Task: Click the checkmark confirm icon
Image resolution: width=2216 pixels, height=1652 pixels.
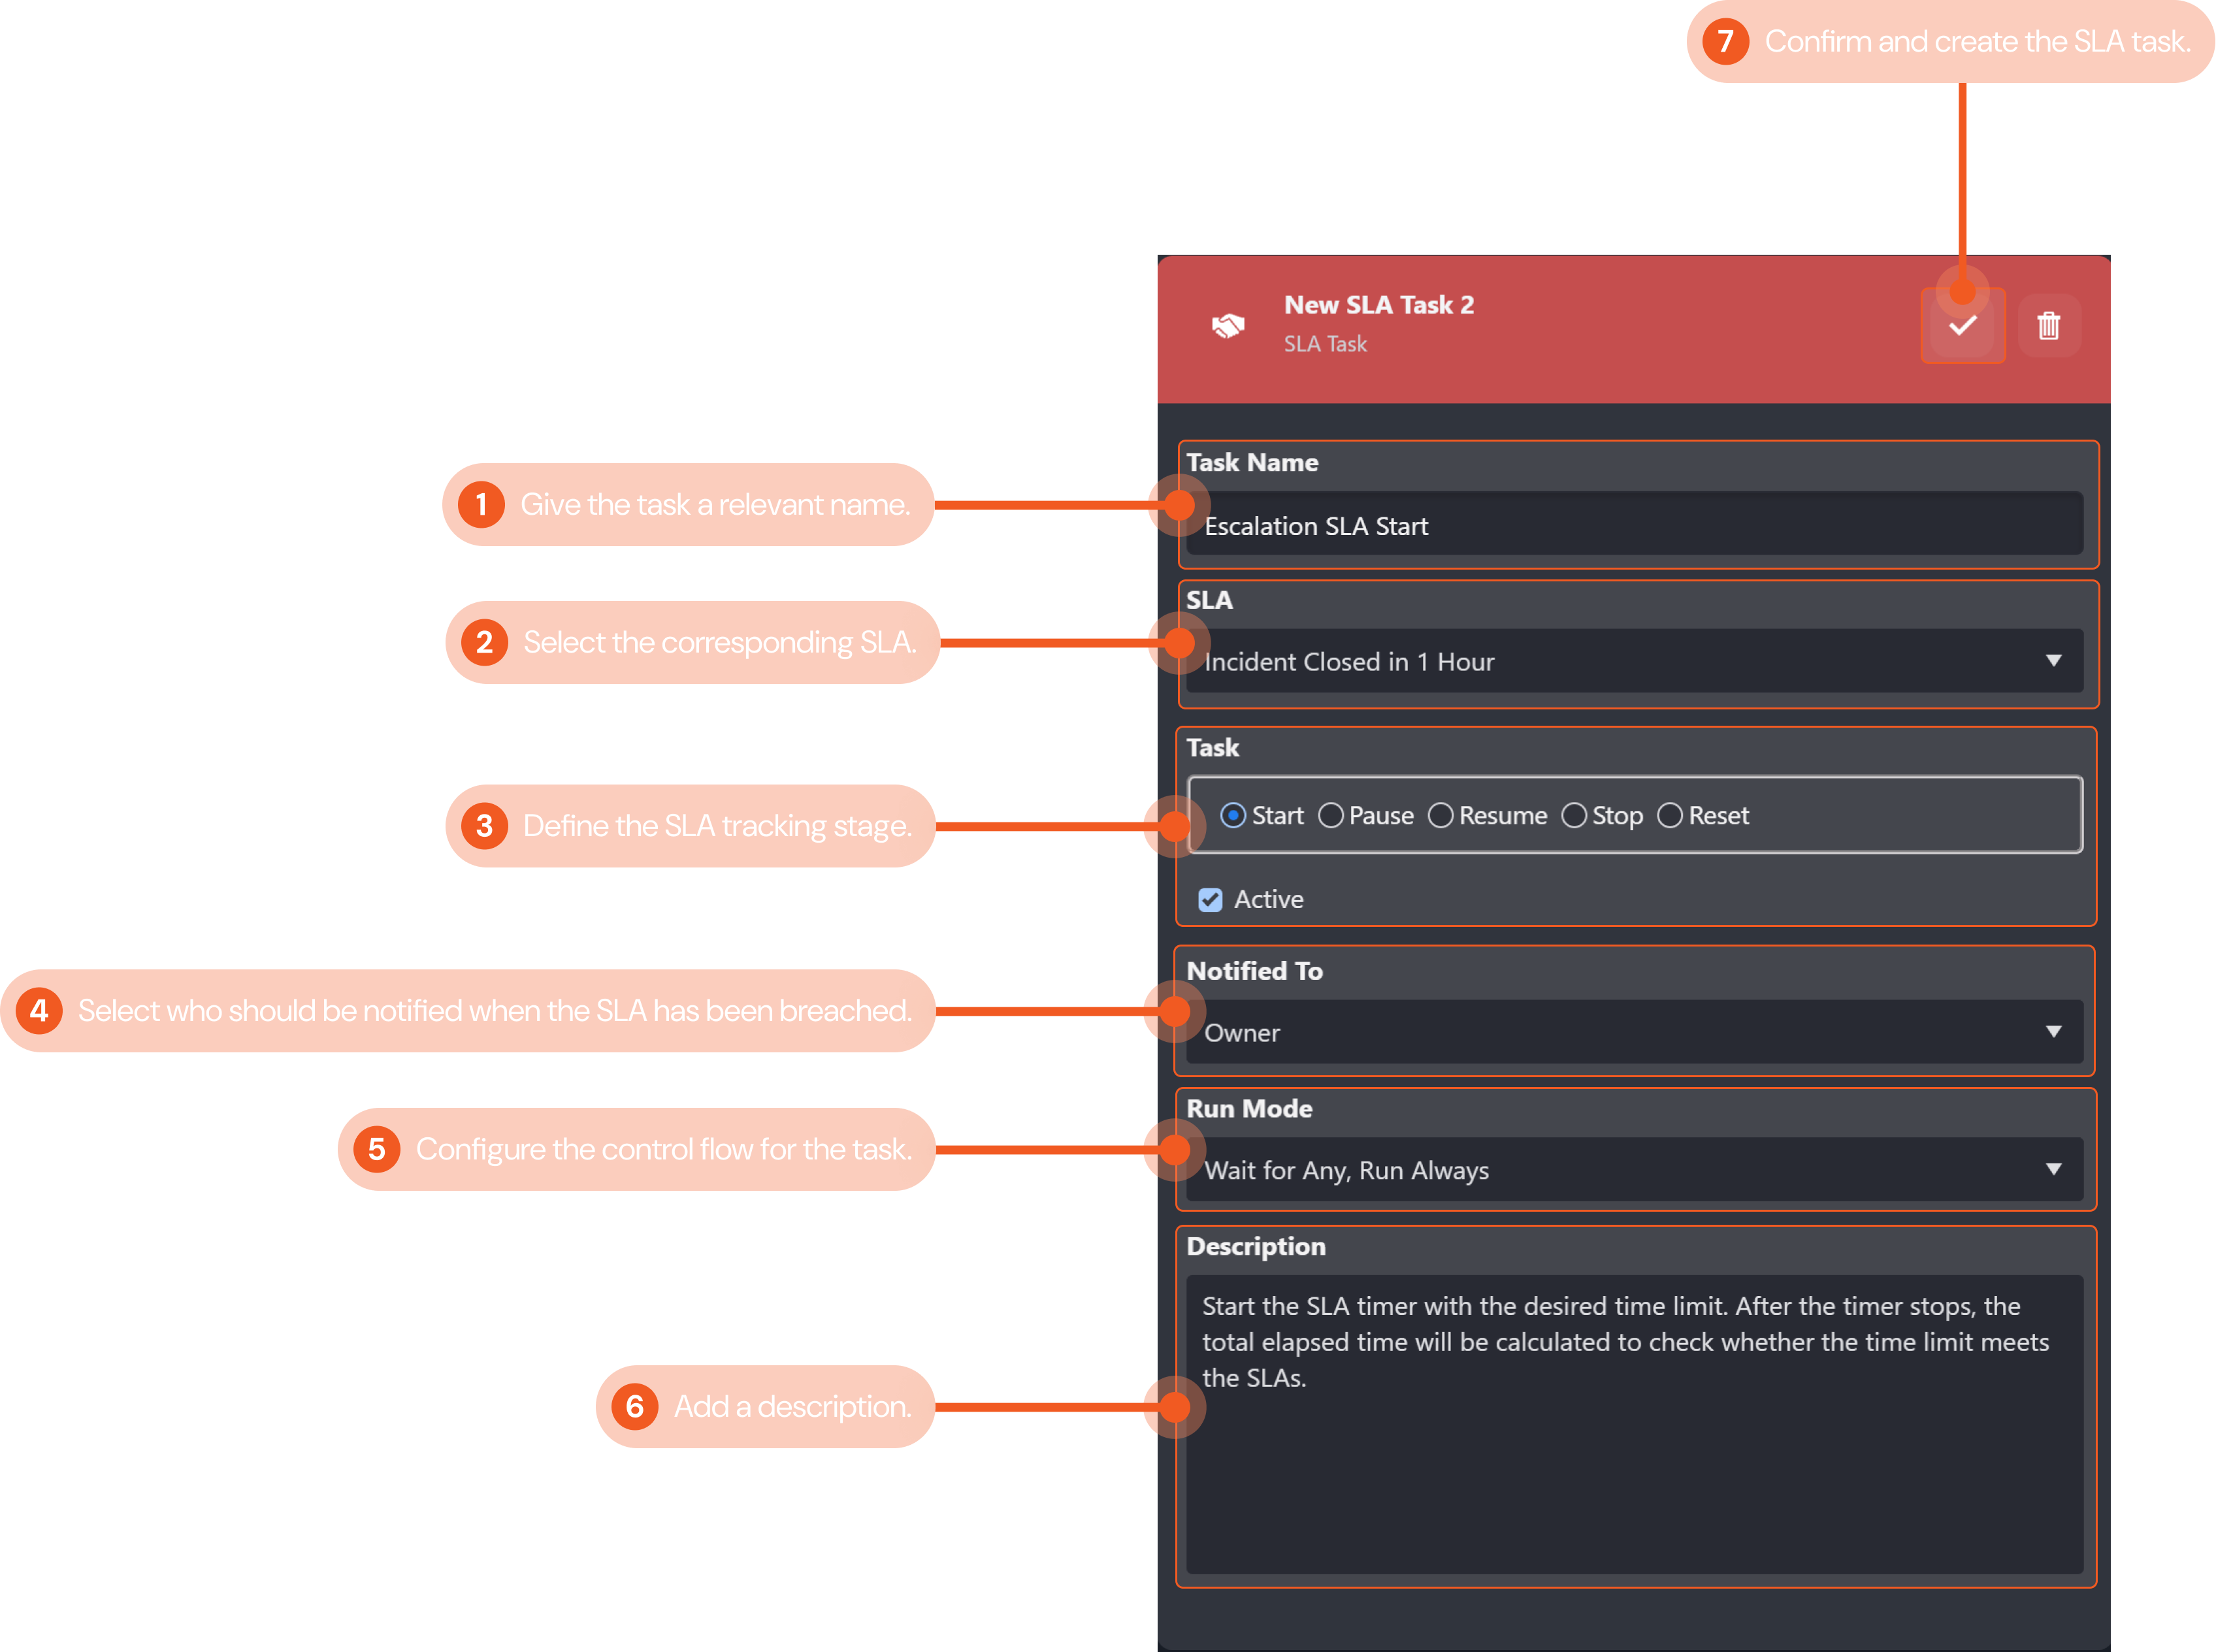Action: tap(1962, 326)
